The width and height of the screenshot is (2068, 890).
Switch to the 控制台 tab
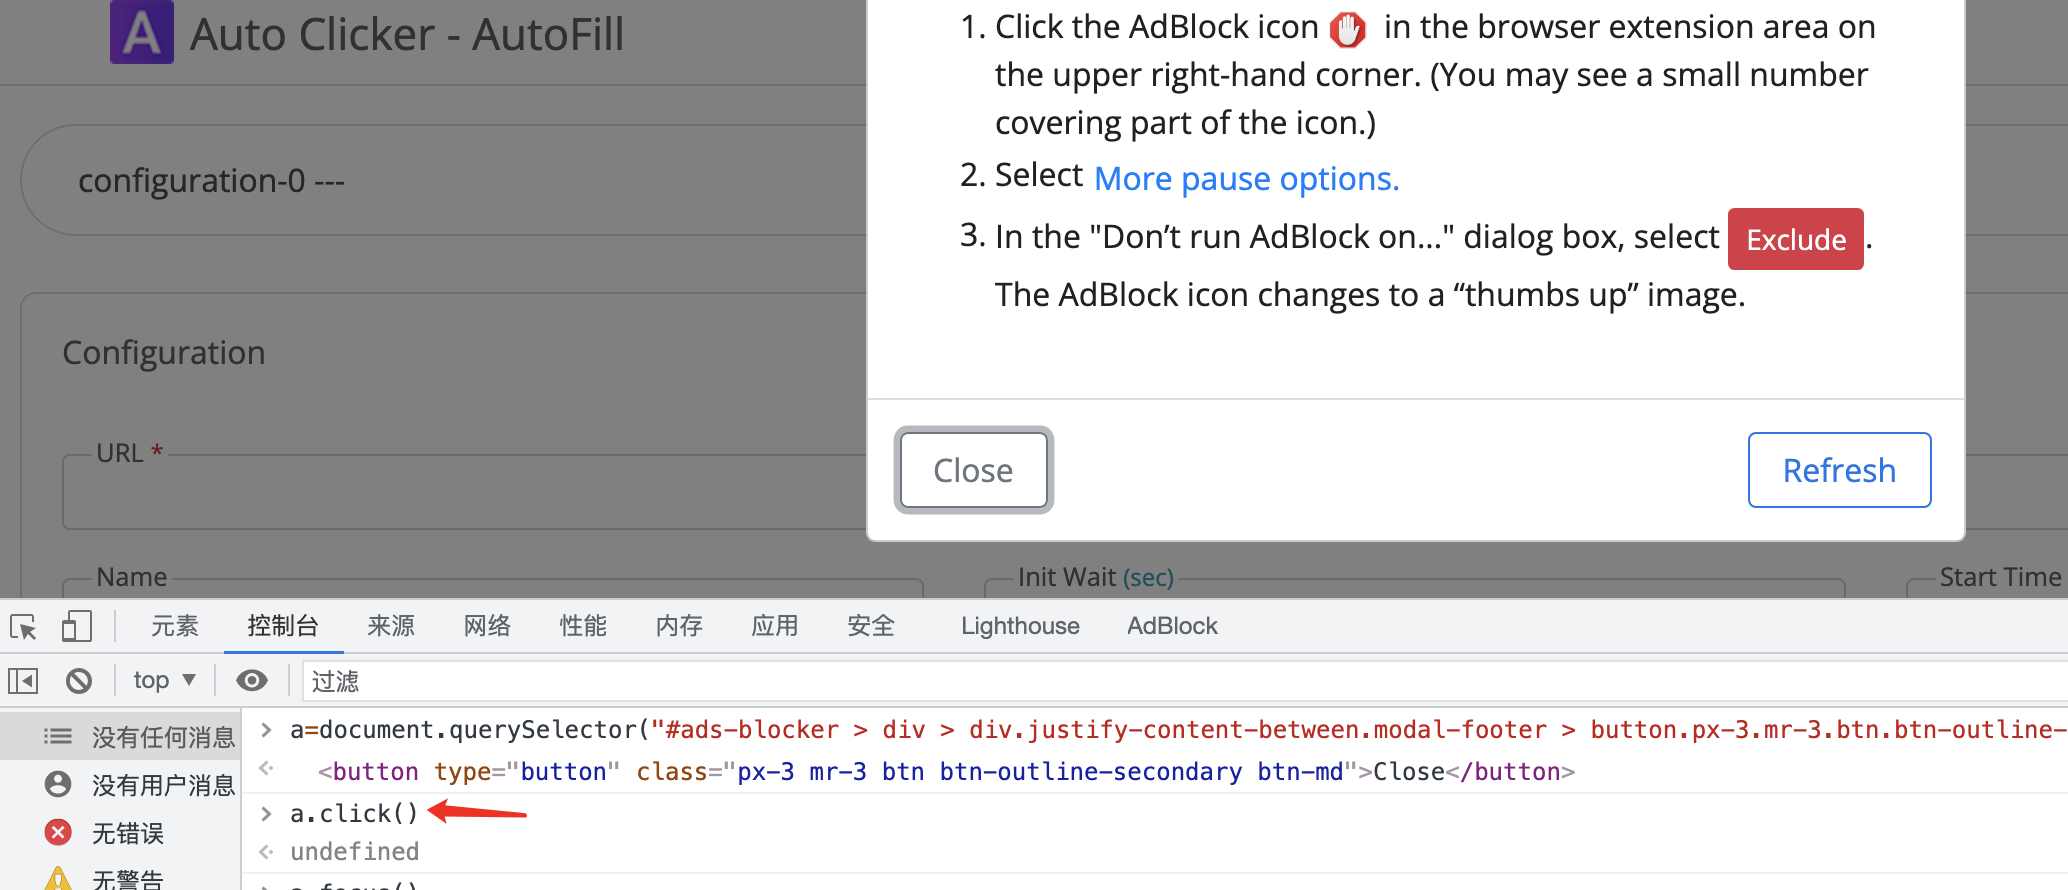(283, 626)
